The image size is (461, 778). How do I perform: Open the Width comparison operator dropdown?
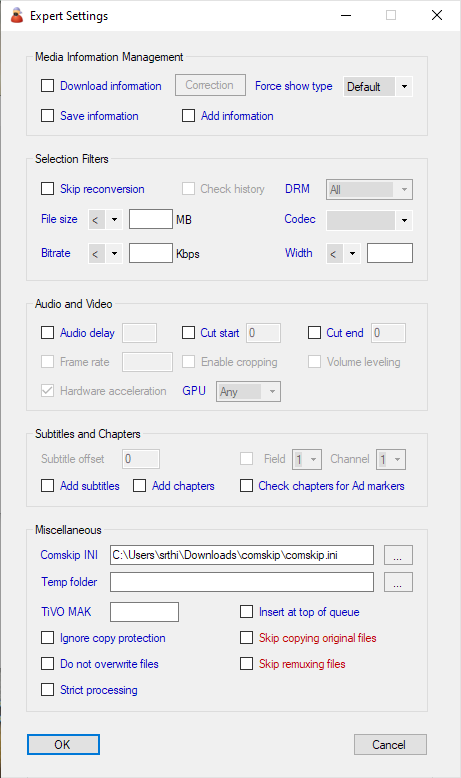click(x=343, y=254)
